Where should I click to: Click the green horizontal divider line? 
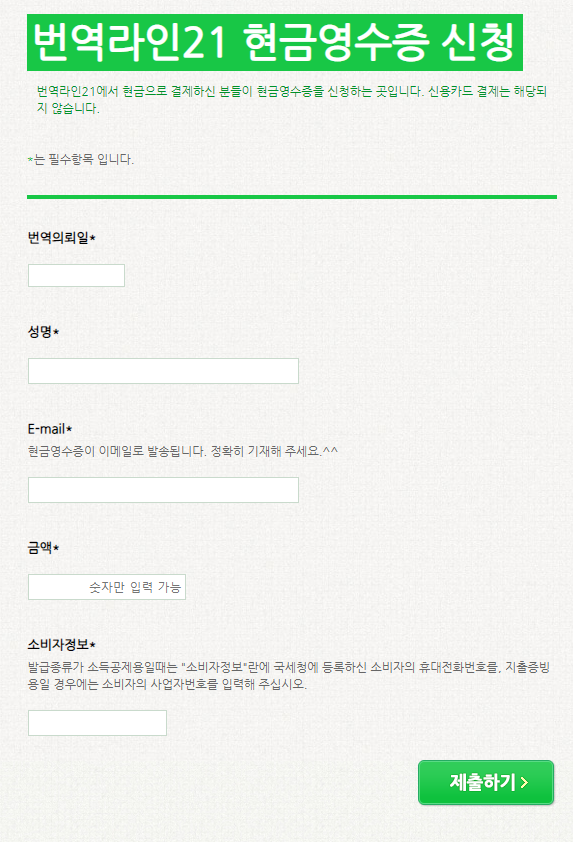coord(292,197)
